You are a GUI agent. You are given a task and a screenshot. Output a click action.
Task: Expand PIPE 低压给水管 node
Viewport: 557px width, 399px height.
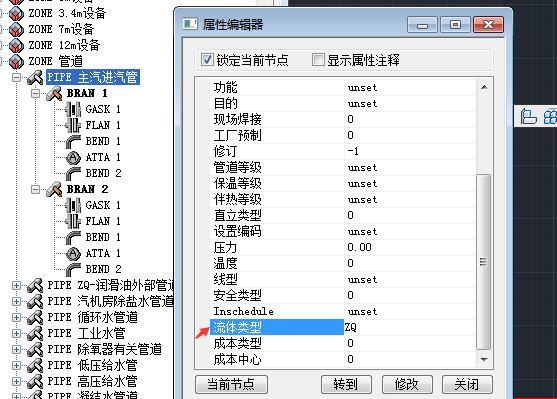pyautogui.click(x=16, y=365)
